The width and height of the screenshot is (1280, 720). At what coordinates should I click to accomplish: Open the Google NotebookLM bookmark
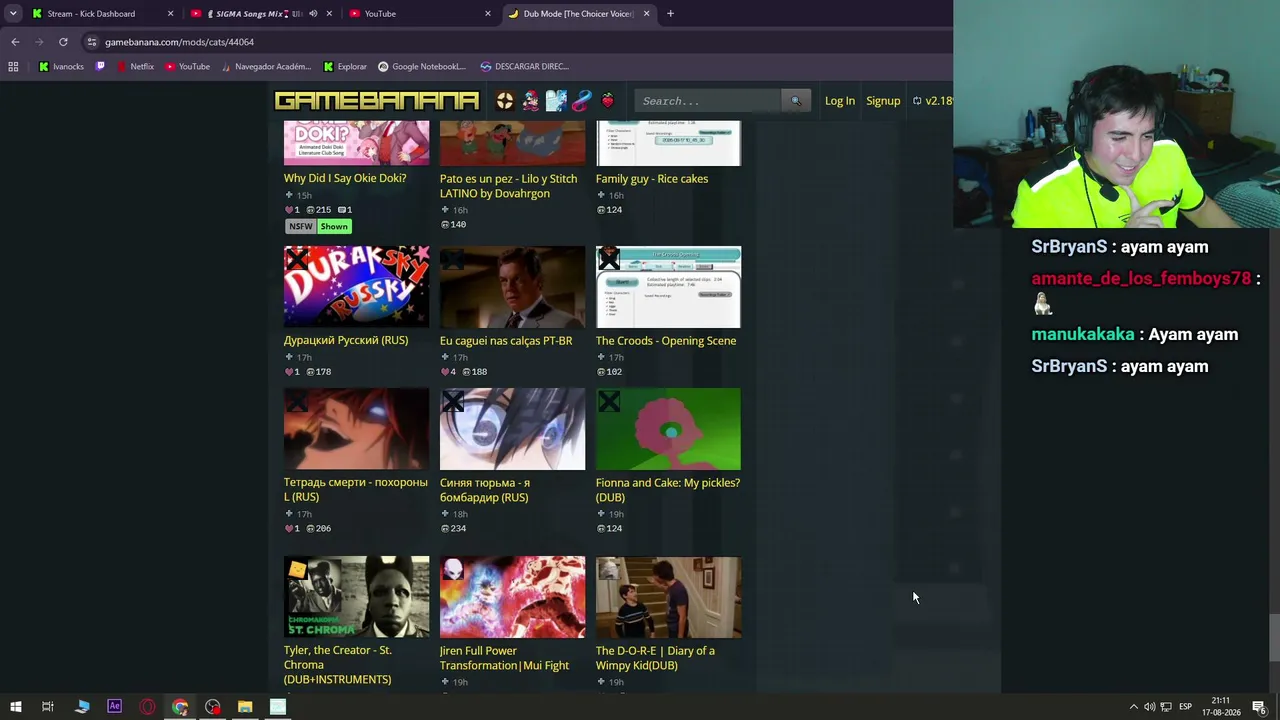tap(422, 67)
